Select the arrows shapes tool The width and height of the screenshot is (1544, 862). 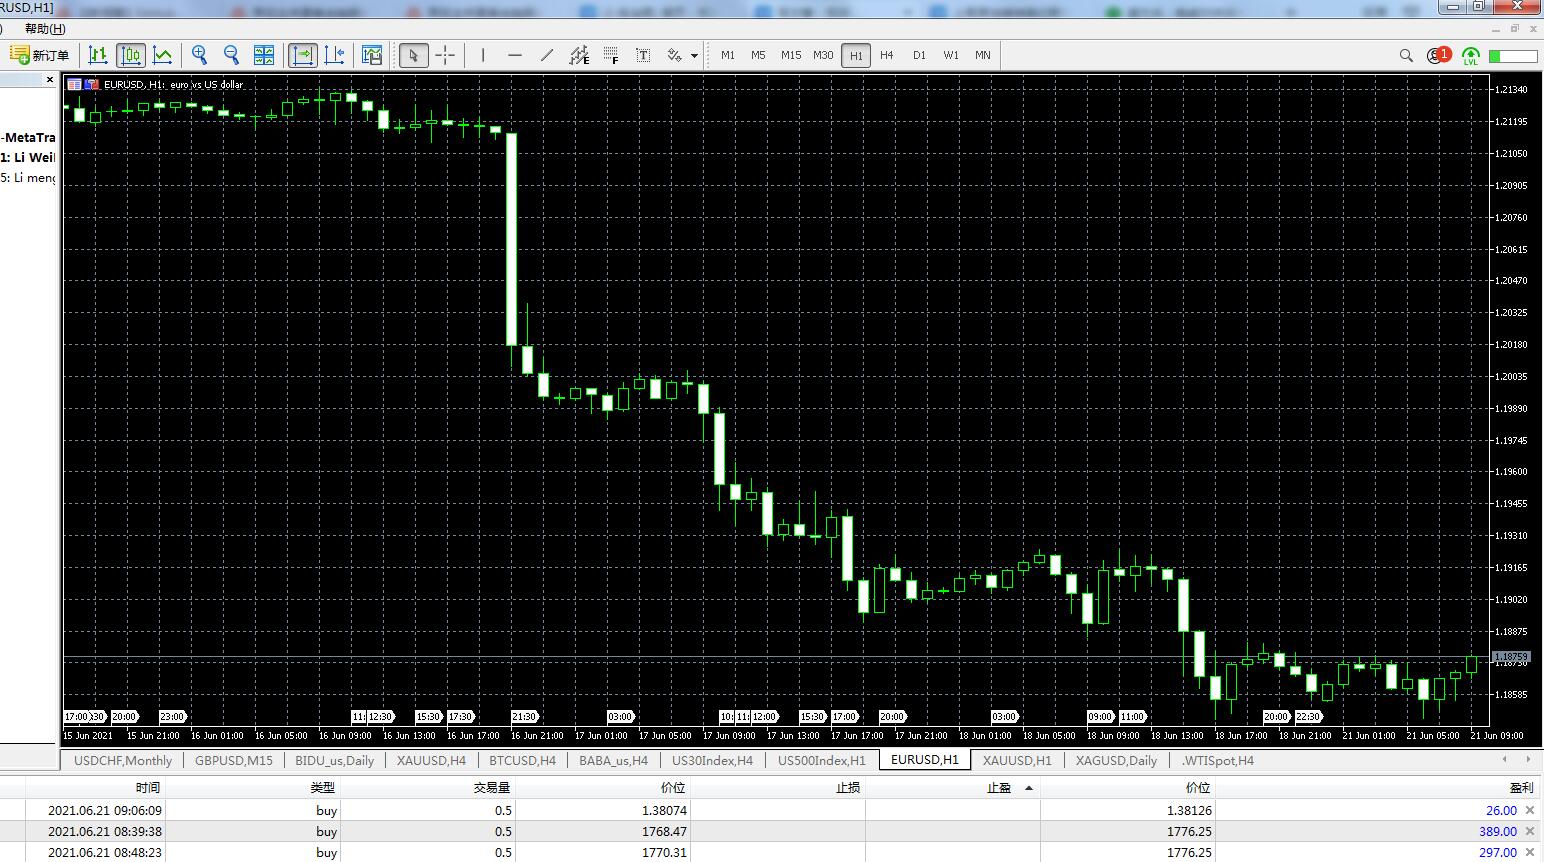point(675,55)
